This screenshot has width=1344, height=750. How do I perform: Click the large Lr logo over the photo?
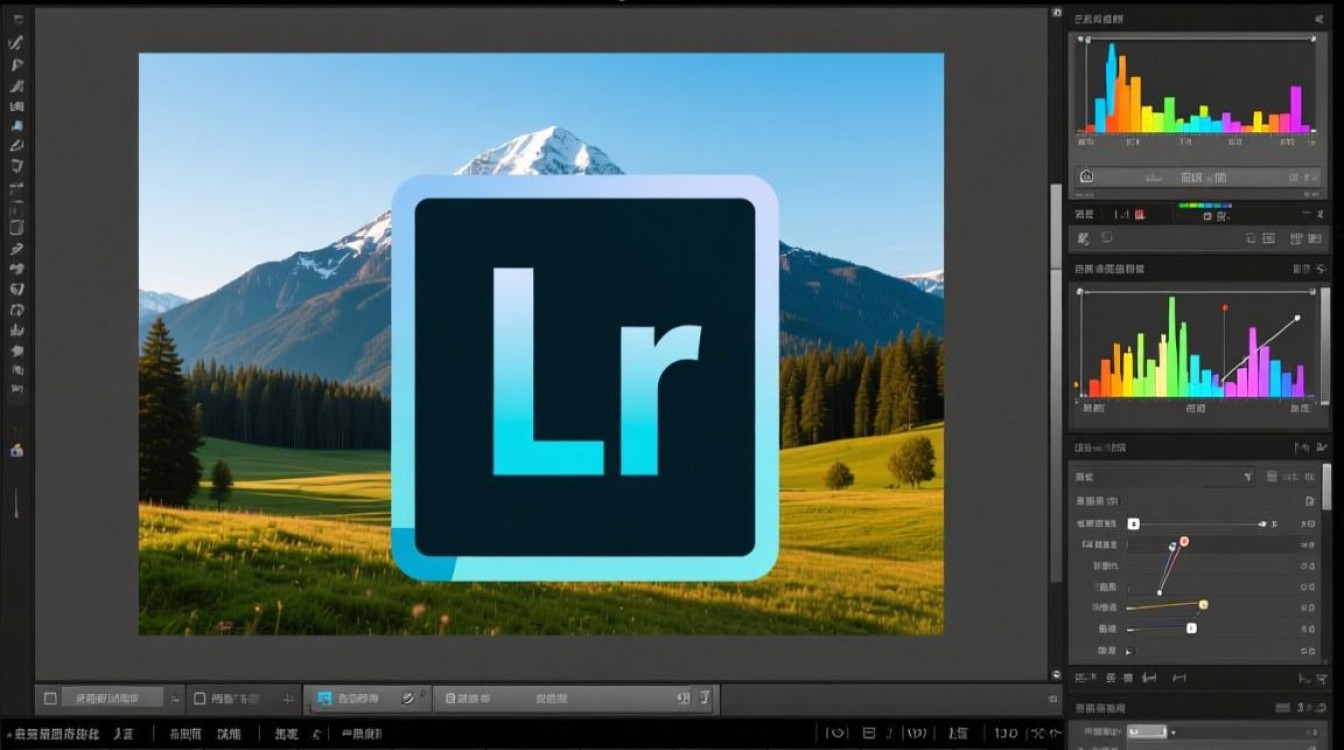coord(585,378)
